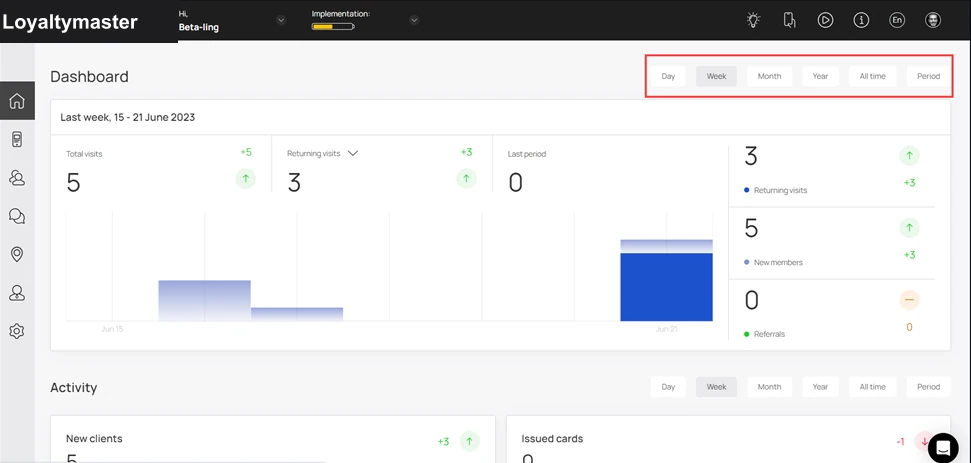Choose Month in Activity filters
The image size is (971, 463).
pyautogui.click(x=769, y=387)
